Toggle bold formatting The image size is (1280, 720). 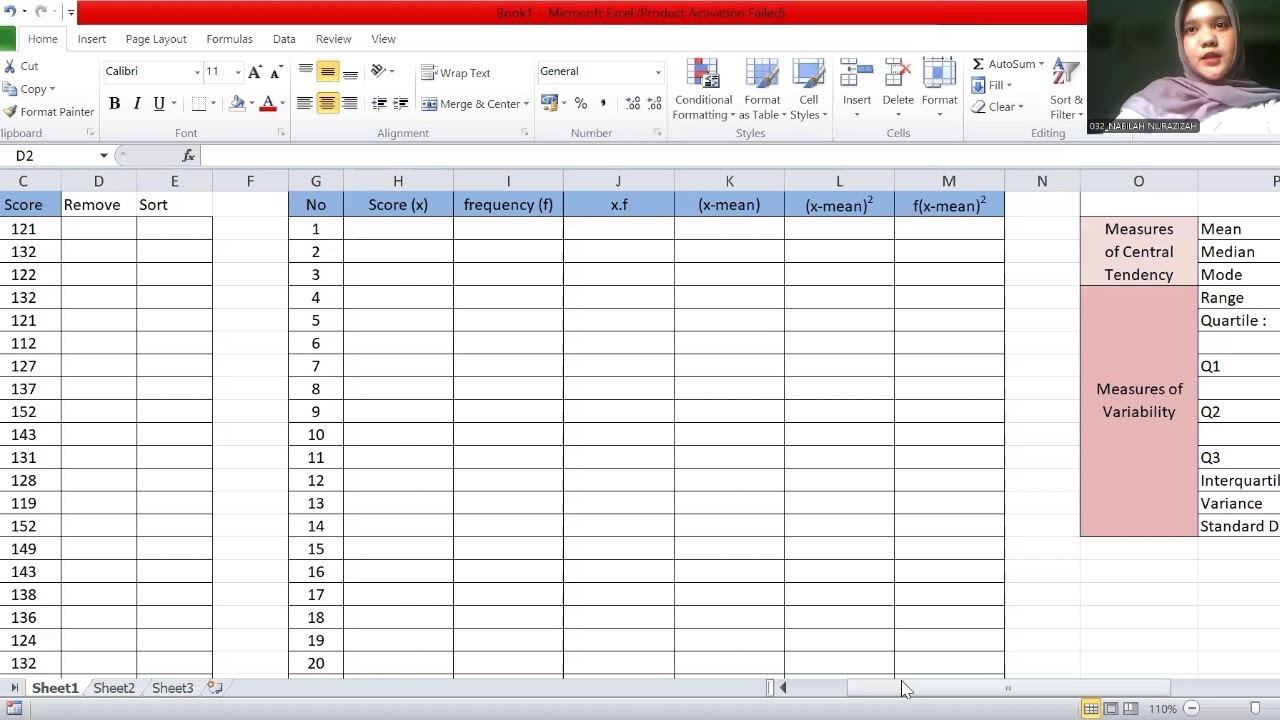[x=115, y=103]
